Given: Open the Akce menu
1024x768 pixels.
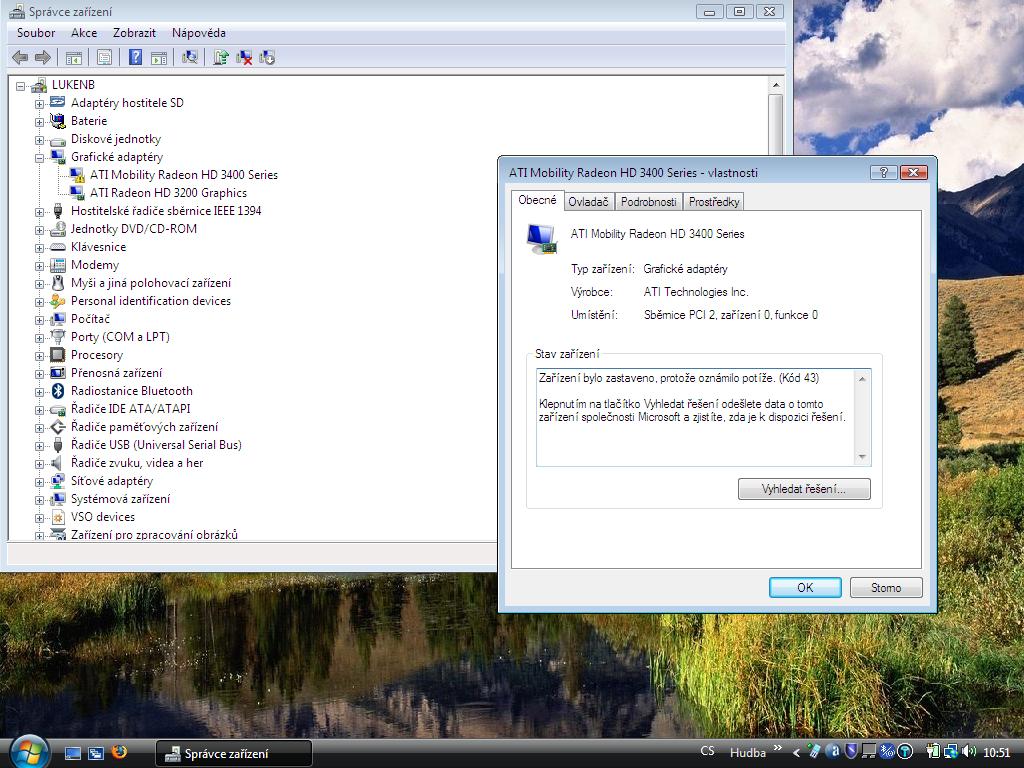Looking at the screenshot, I should (84, 33).
